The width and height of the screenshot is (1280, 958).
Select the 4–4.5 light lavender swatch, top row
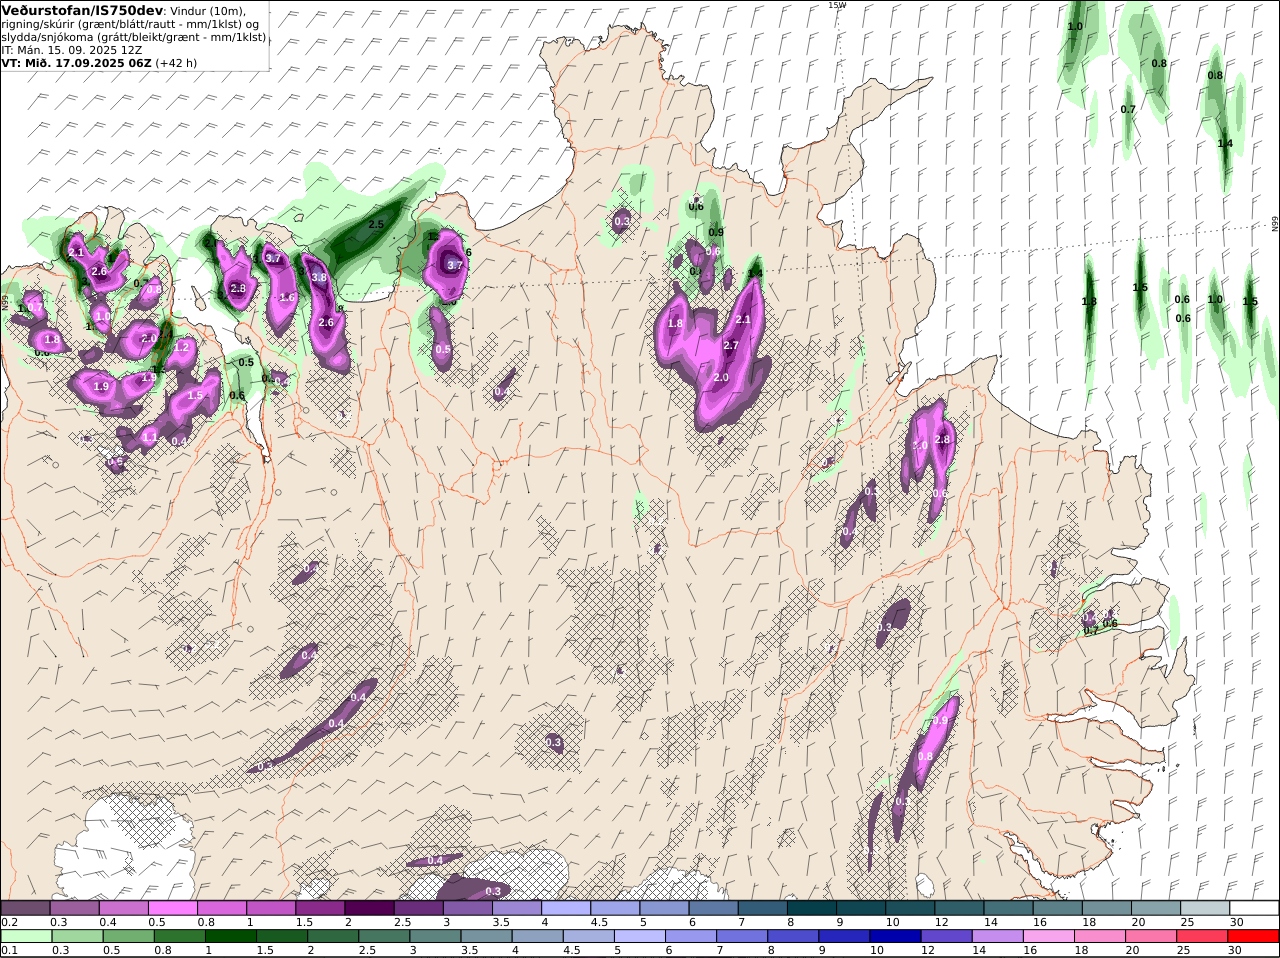565,908
